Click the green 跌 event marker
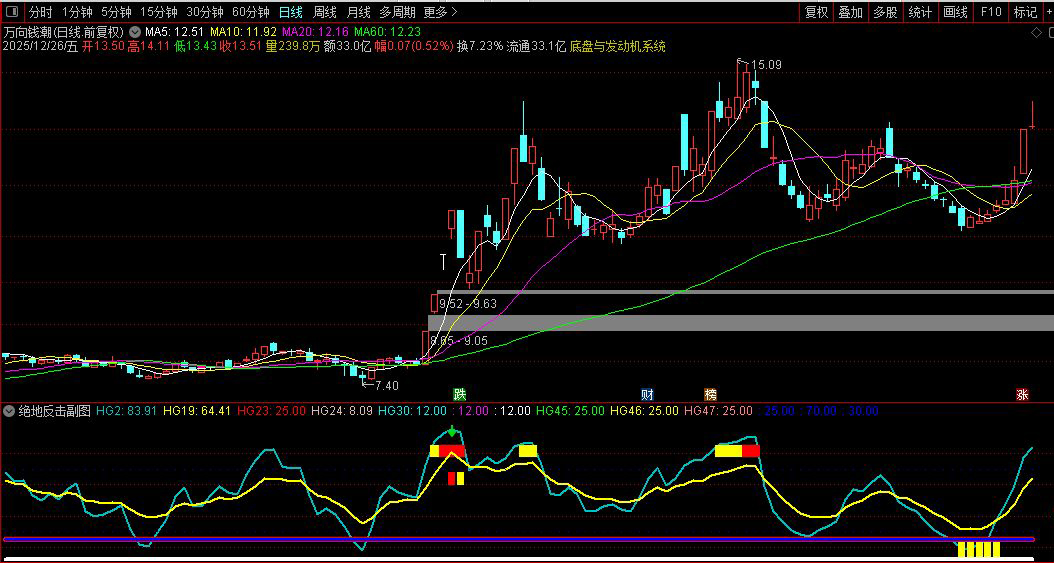 pyautogui.click(x=459, y=395)
